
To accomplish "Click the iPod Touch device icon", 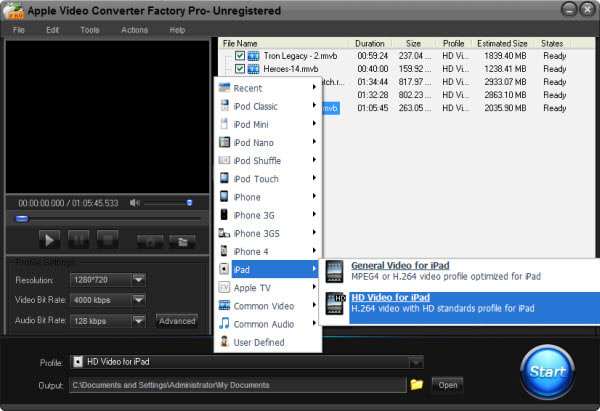I will pyautogui.click(x=225, y=178).
